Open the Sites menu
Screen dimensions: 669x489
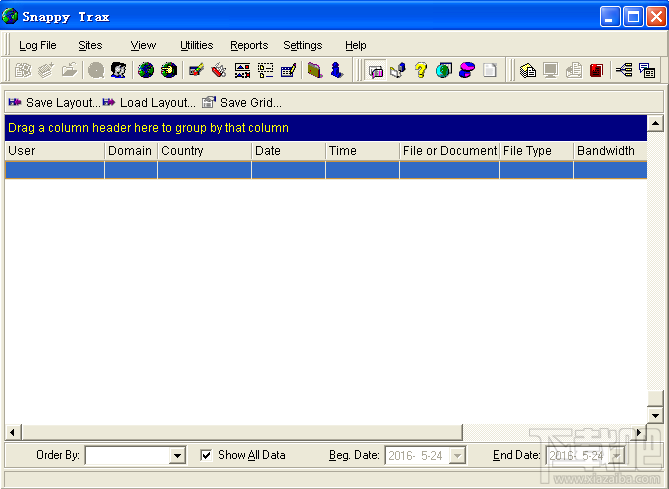pos(90,45)
